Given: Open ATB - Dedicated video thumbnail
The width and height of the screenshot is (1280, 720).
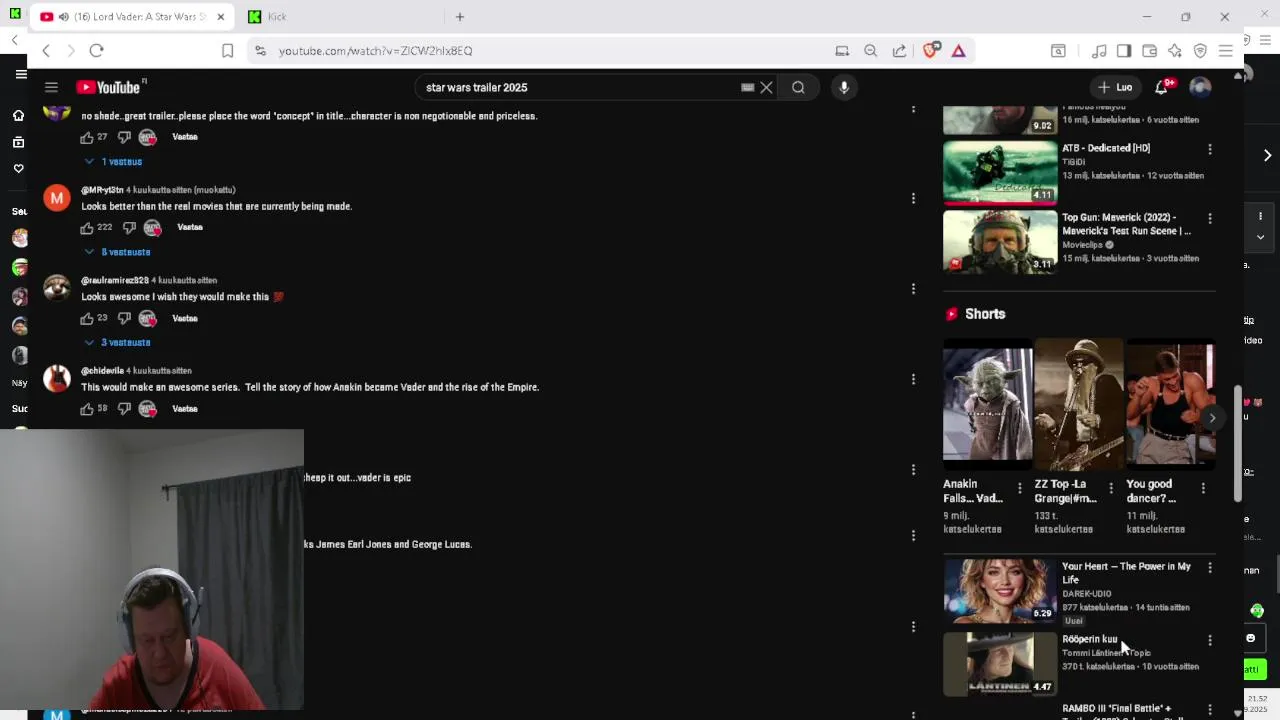Looking at the screenshot, I should (1000, 172).
